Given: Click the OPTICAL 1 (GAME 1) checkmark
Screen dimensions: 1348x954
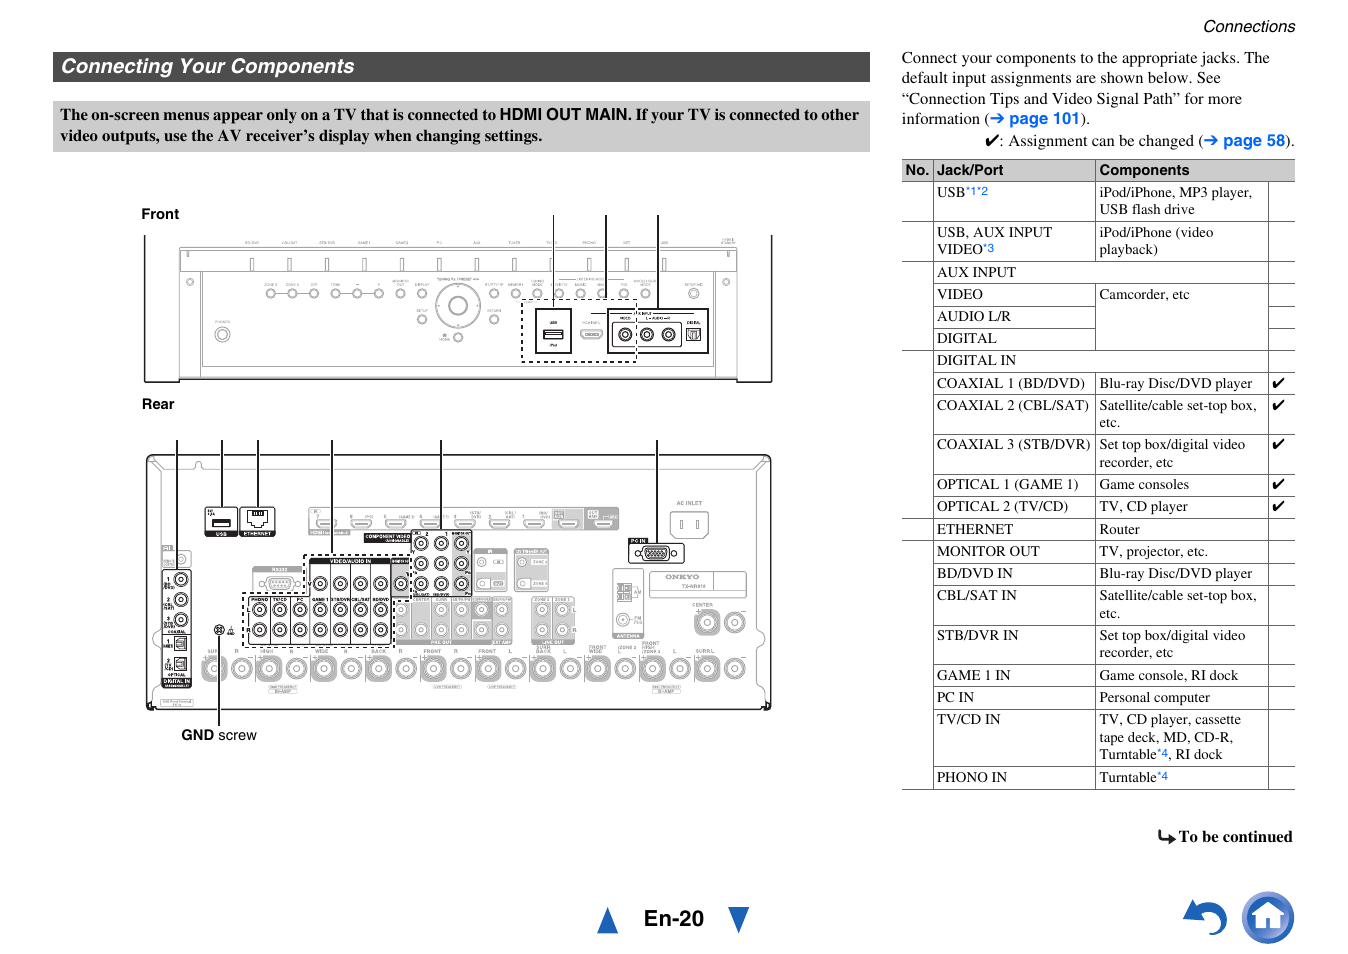Looking at the screenshot, I should pyautogui.click(x=1278, y=484).
